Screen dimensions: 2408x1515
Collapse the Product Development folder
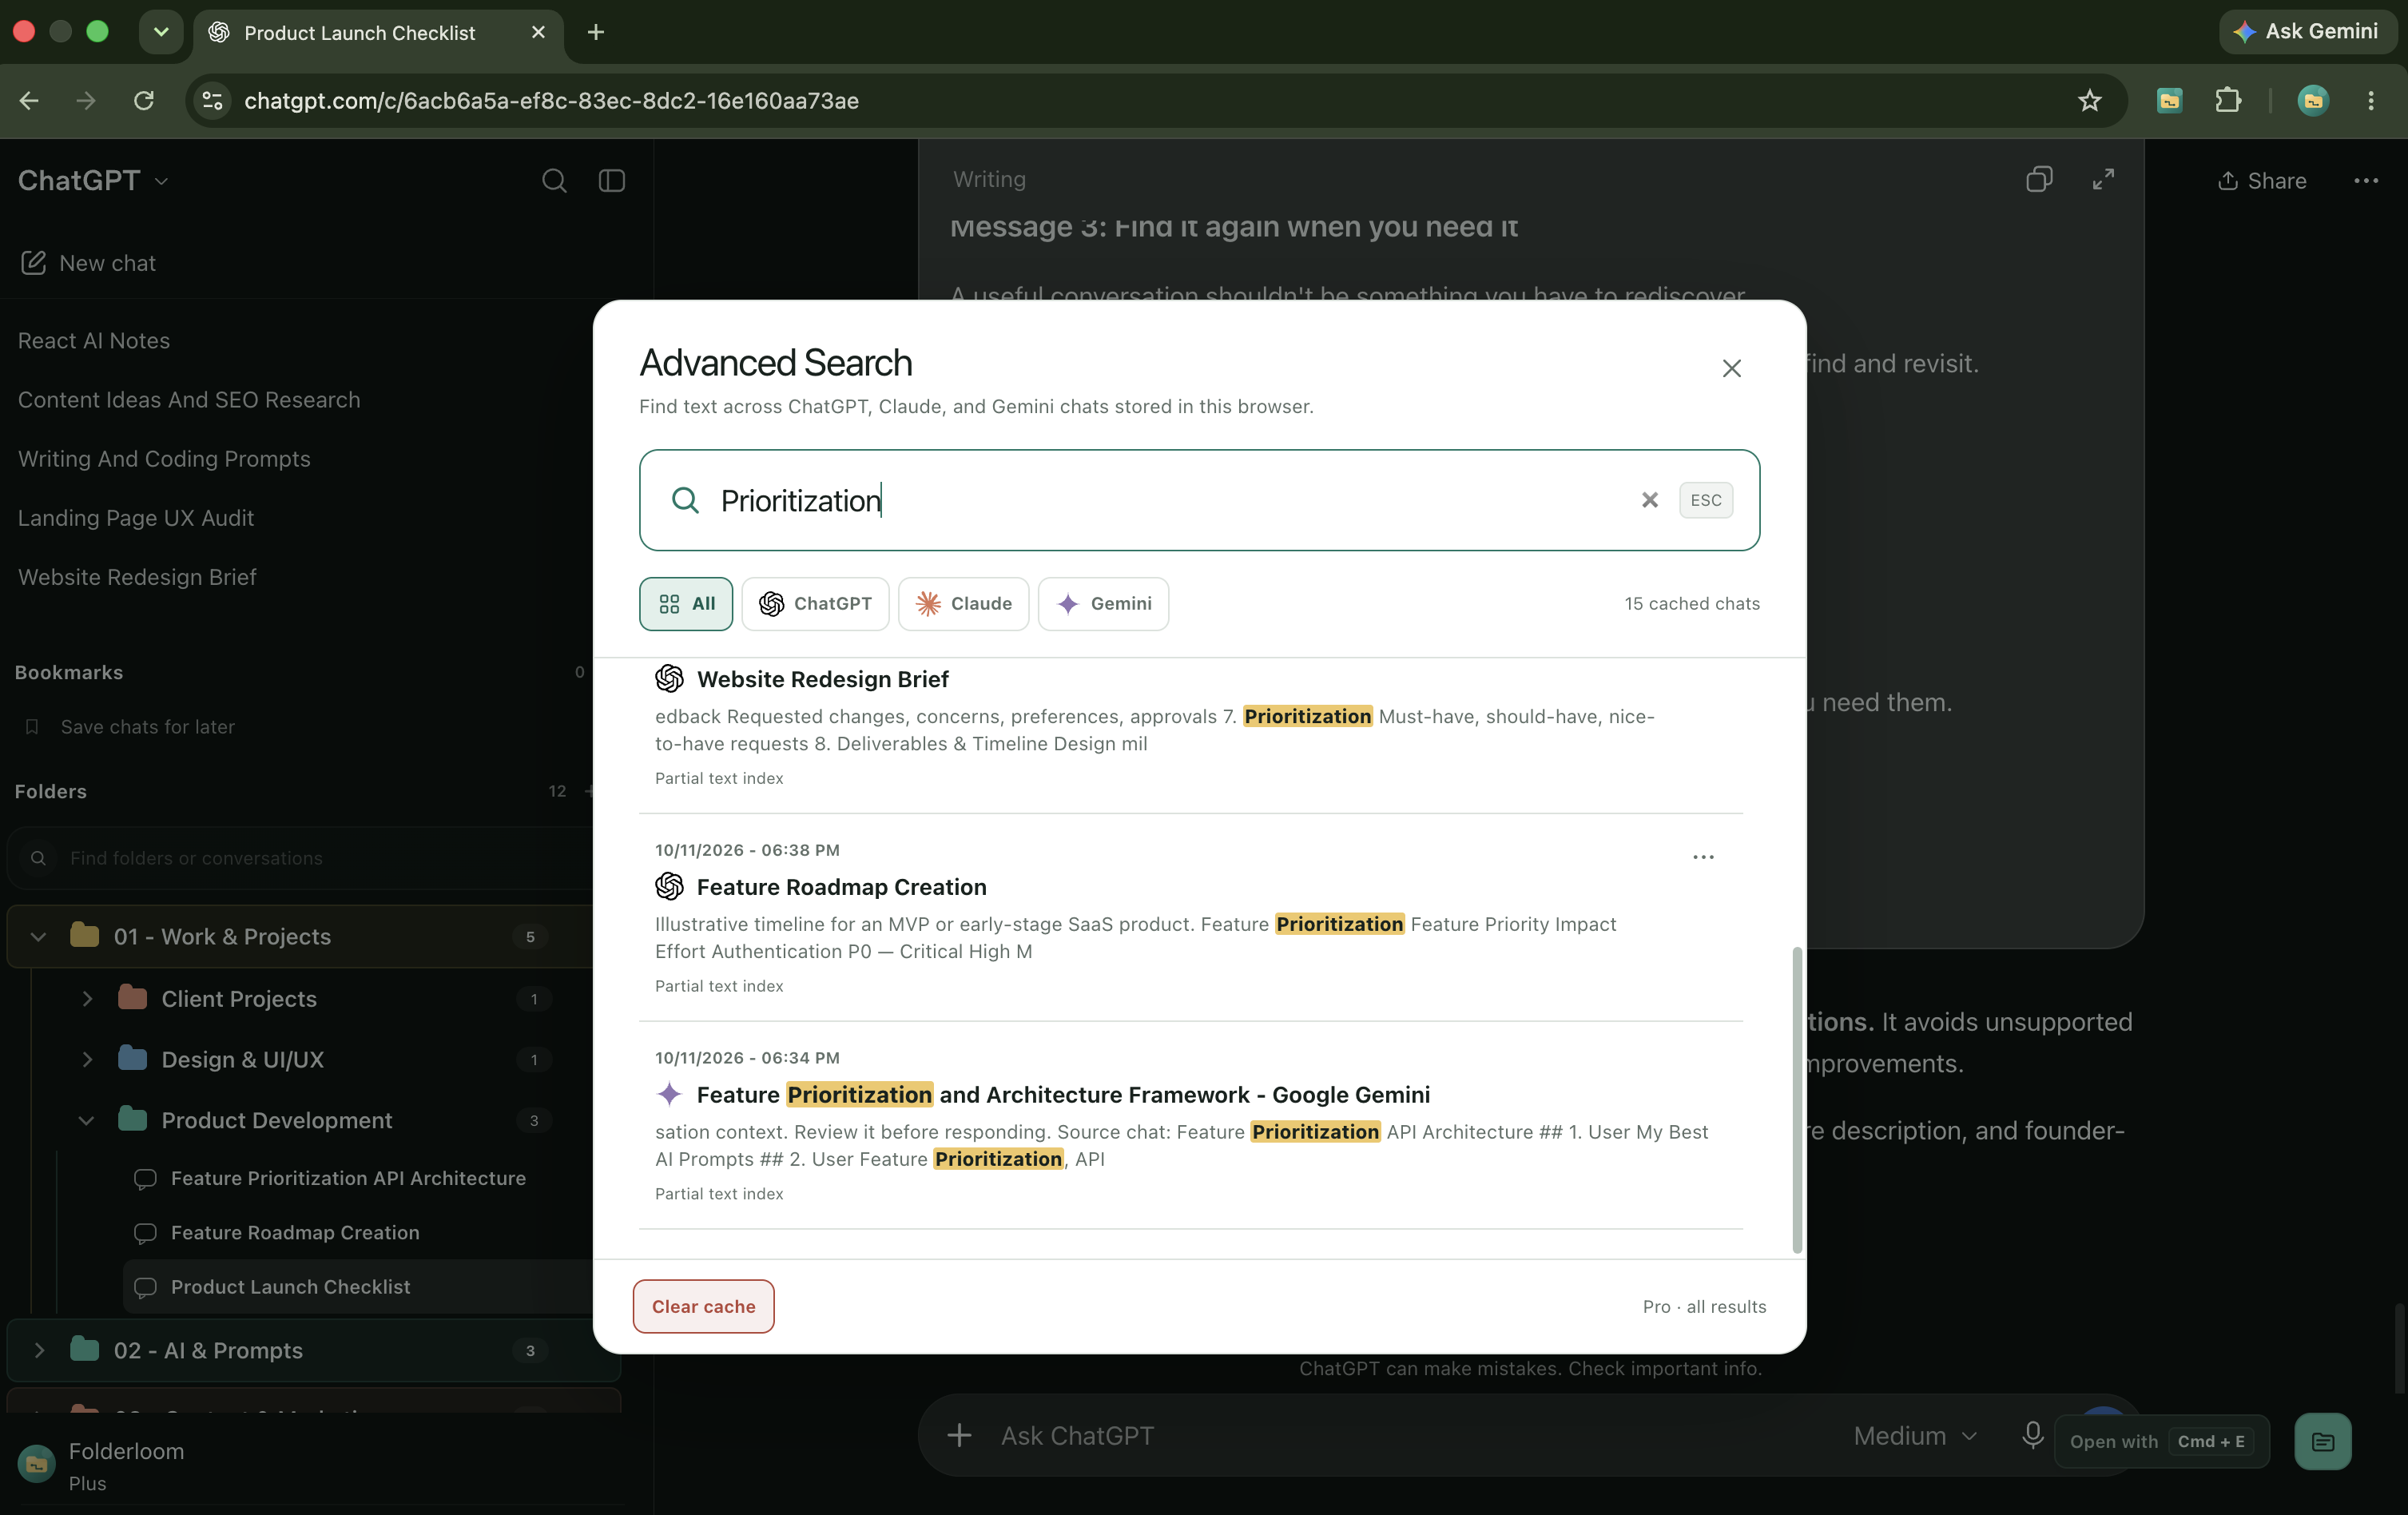87,1120
